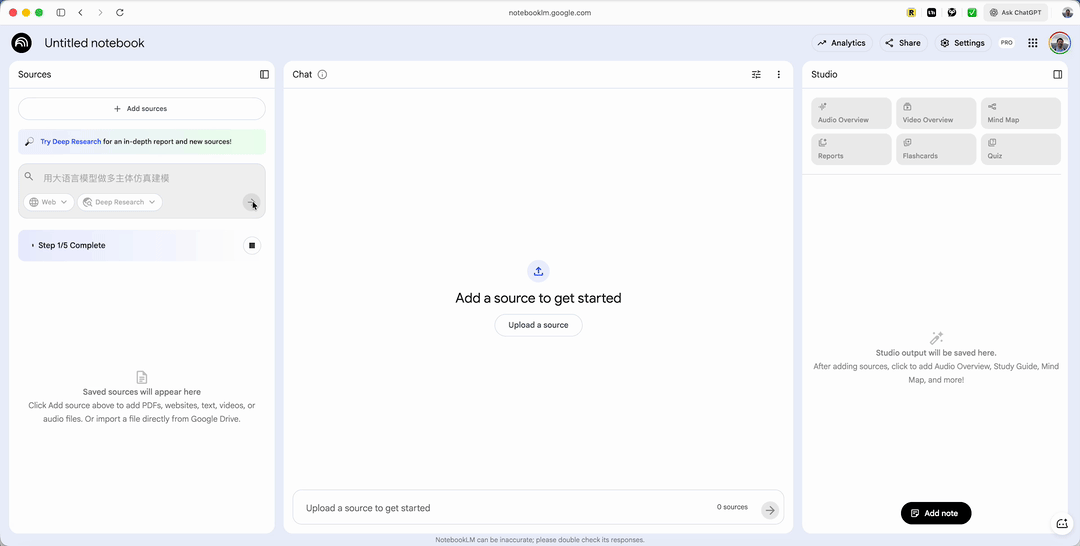Open the chat three-dot options menu
The height and width of the screenshot is (546, 1080).
[x=779, y=74]
